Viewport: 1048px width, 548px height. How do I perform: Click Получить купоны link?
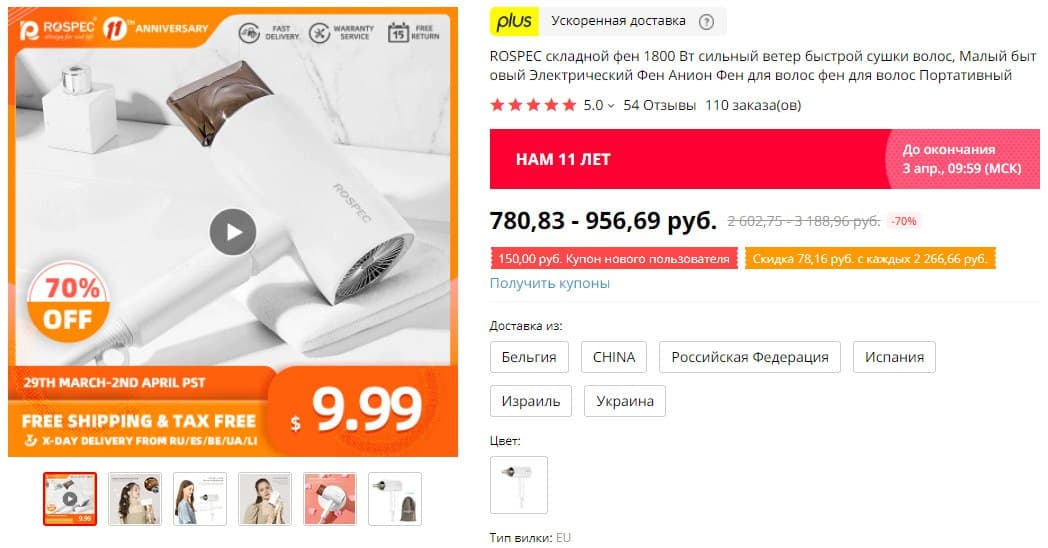[x=549, y=283]
